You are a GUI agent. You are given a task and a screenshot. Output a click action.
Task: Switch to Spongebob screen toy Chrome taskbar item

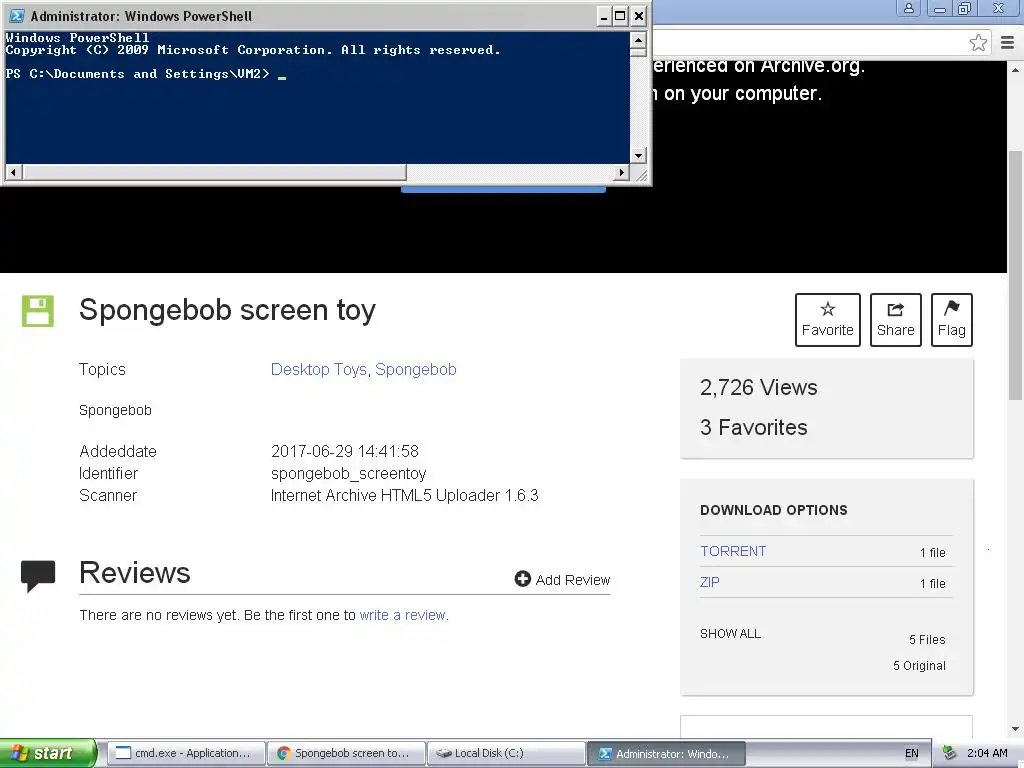(x=346, y=753)
